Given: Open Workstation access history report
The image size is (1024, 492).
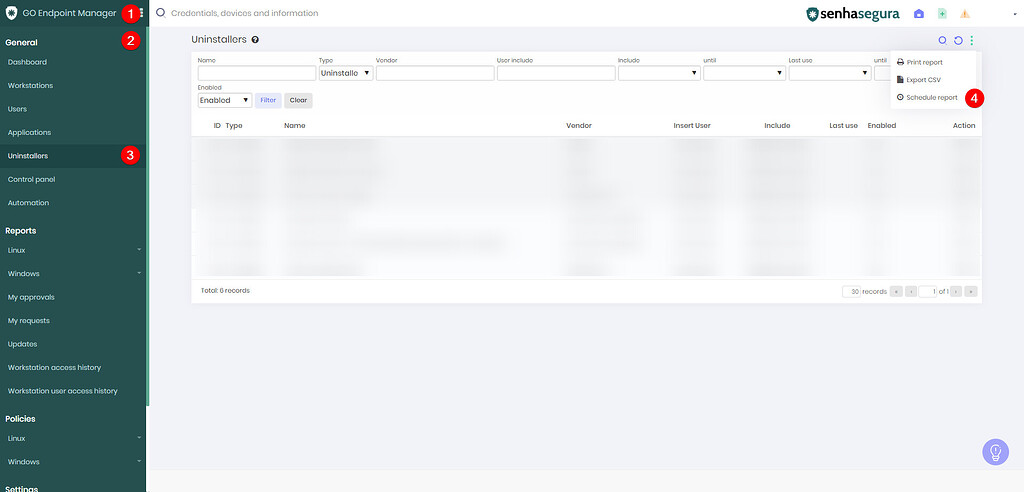Looking at the screenshot, I should [x=54, y=368].
